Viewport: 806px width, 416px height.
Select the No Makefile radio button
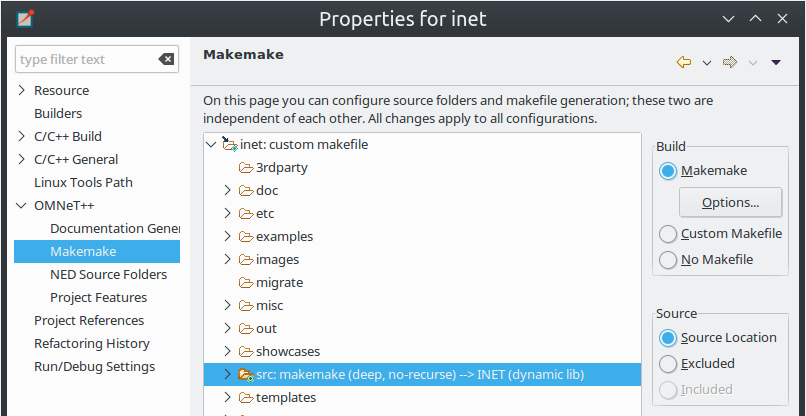click(668, 260)
